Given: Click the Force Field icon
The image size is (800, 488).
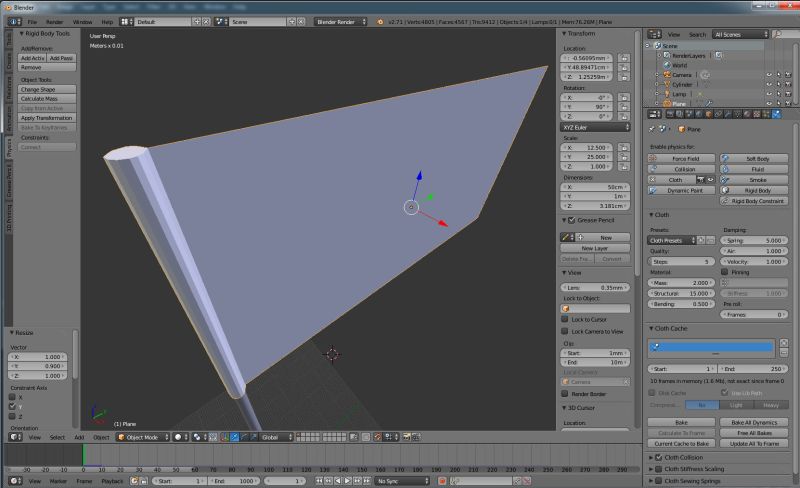Looking at the screenshot, I should [x=653, y=159].
